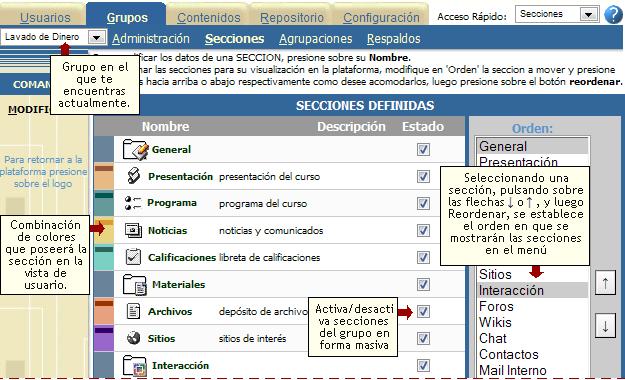The image size is (625, 380).
Task: Open the Sitios section name link
Action: (161, 339)
